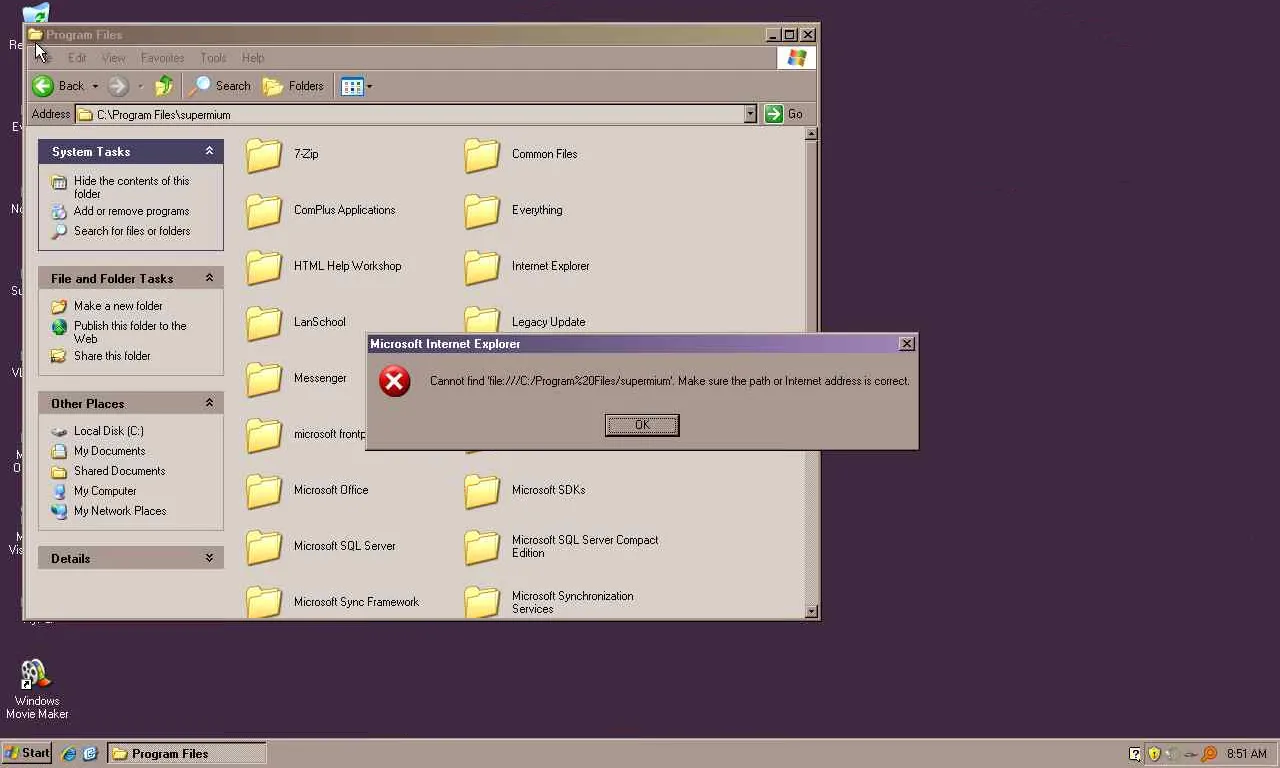Viewport: 1280px width, 768px height.
Task: Click the Go button beside the address bar
Action: tap(784, 114)
